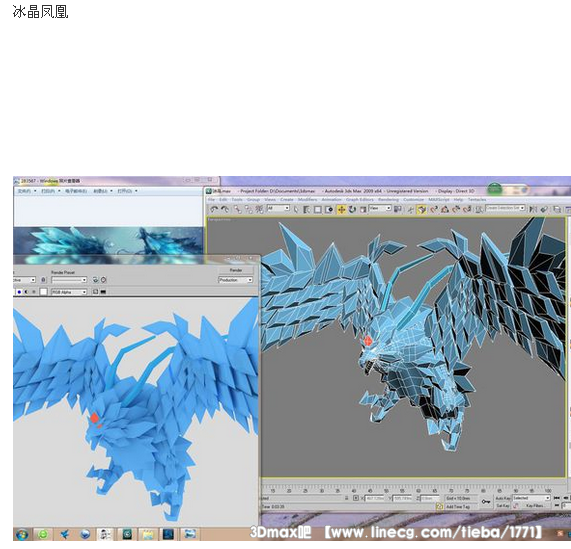
Task: Click the Unlink Selection tool
Action: (248, 209)
